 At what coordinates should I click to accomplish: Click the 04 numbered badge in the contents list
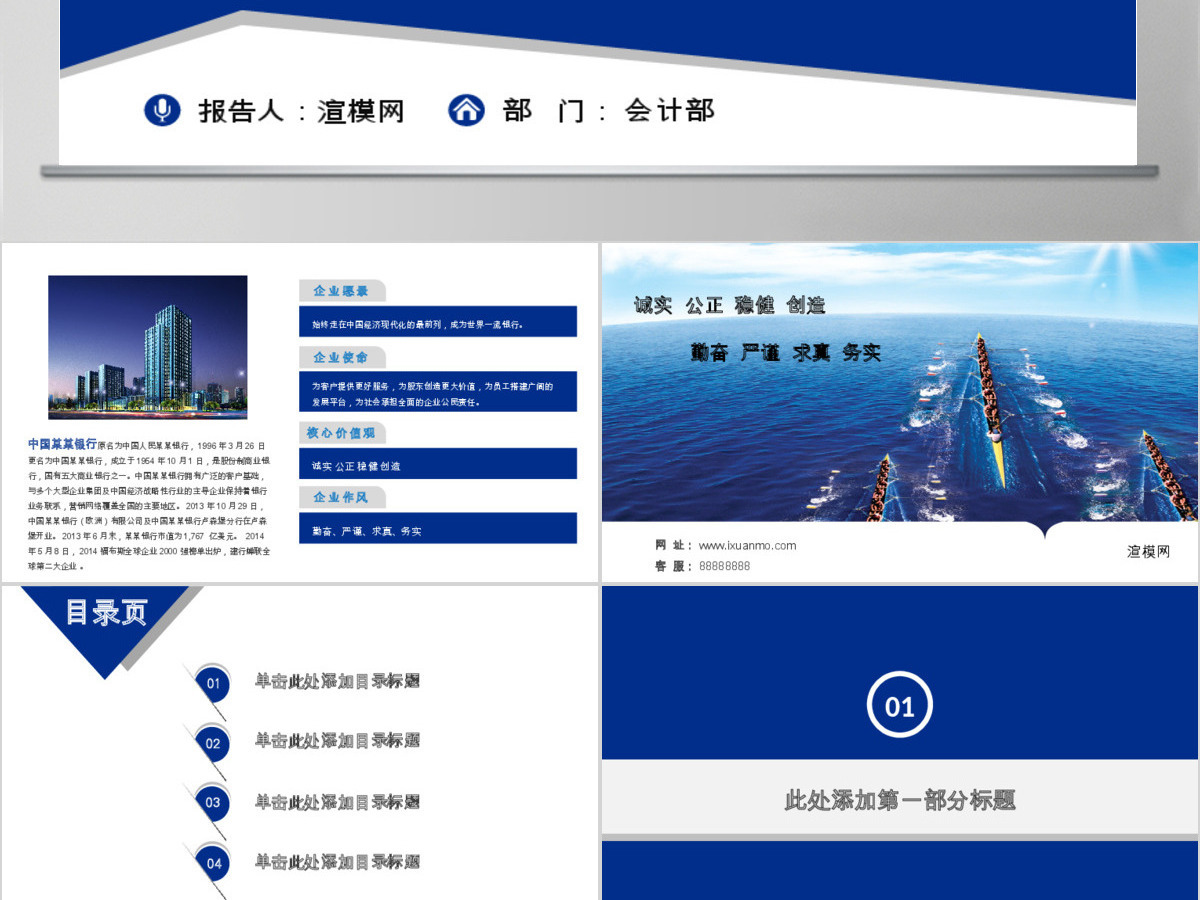213,863
